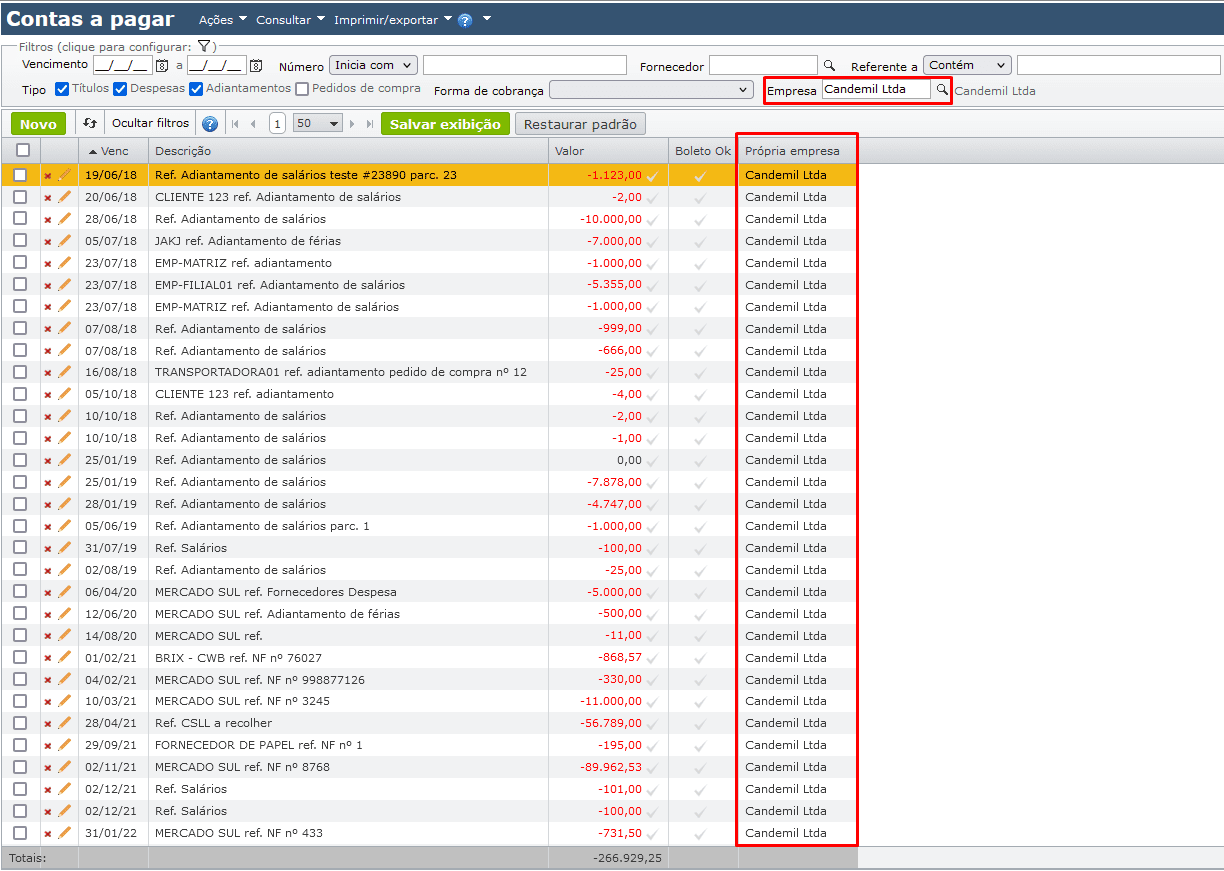The height and width of the screenshot is (871, 1224).
Task: Enable the Pedidos de compra checkbox
Action: [x=302, y=89]
